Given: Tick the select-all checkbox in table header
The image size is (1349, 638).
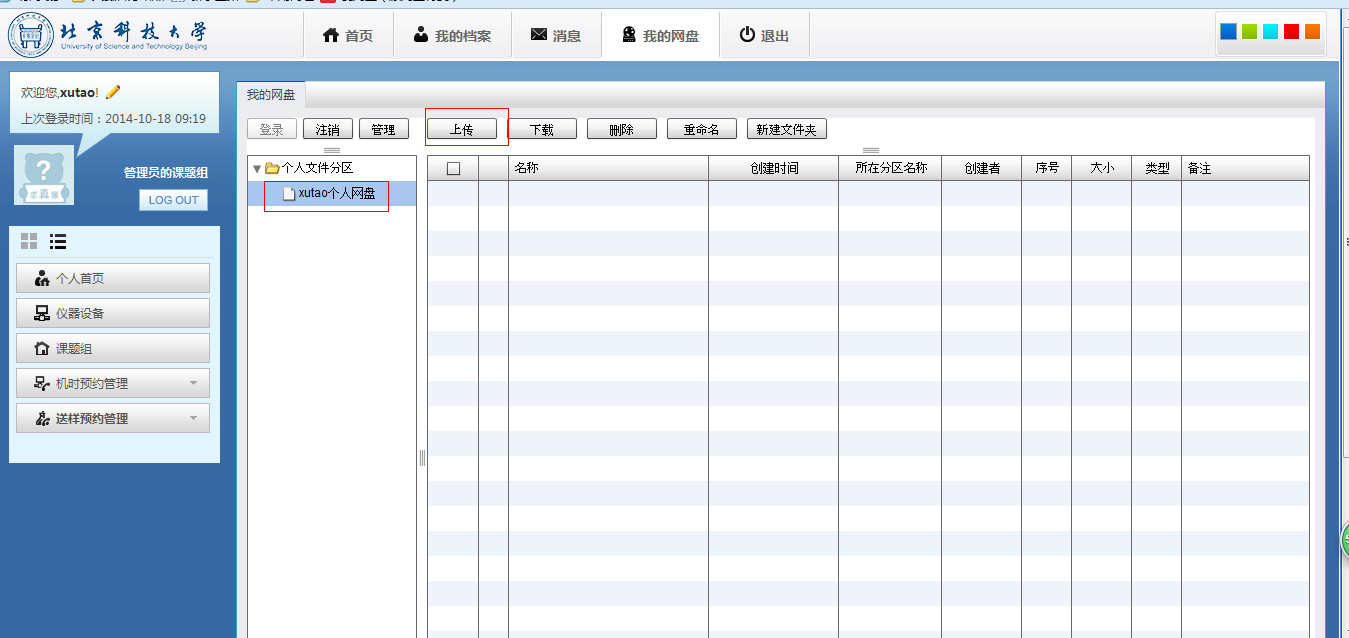Looking at the screenshot, I should [453, 169].
